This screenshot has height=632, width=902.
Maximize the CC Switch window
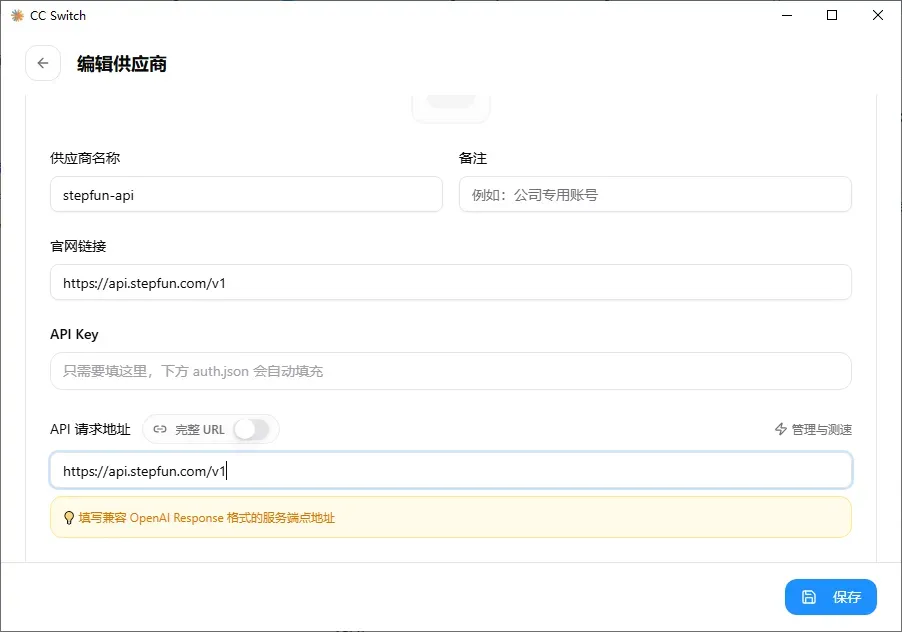(832, 16)
